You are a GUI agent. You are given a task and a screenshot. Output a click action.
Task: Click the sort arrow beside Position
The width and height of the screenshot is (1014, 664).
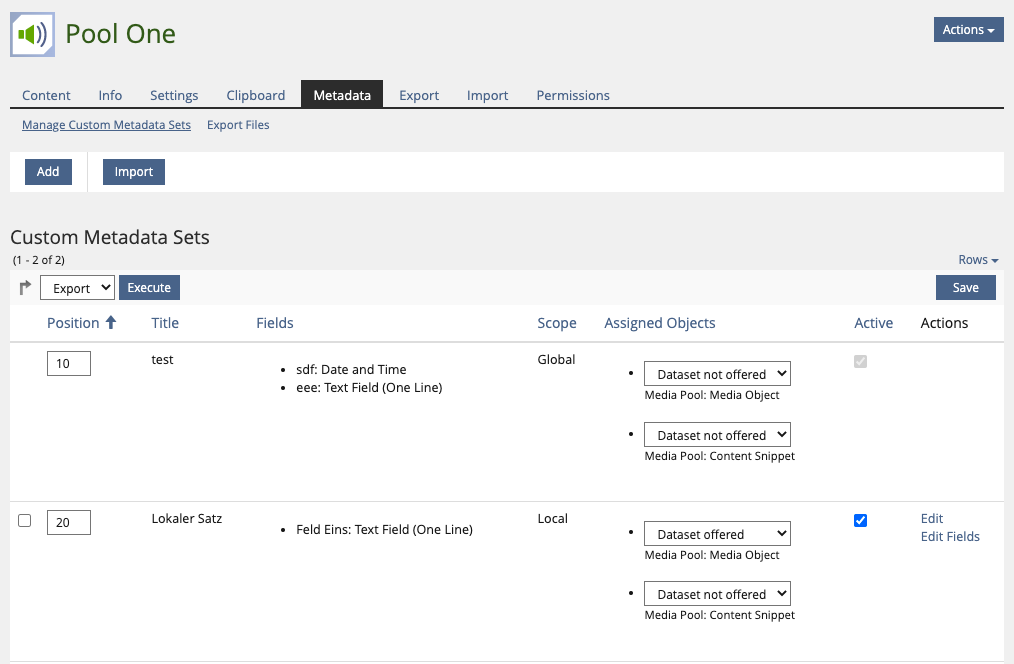click(111, 323)
